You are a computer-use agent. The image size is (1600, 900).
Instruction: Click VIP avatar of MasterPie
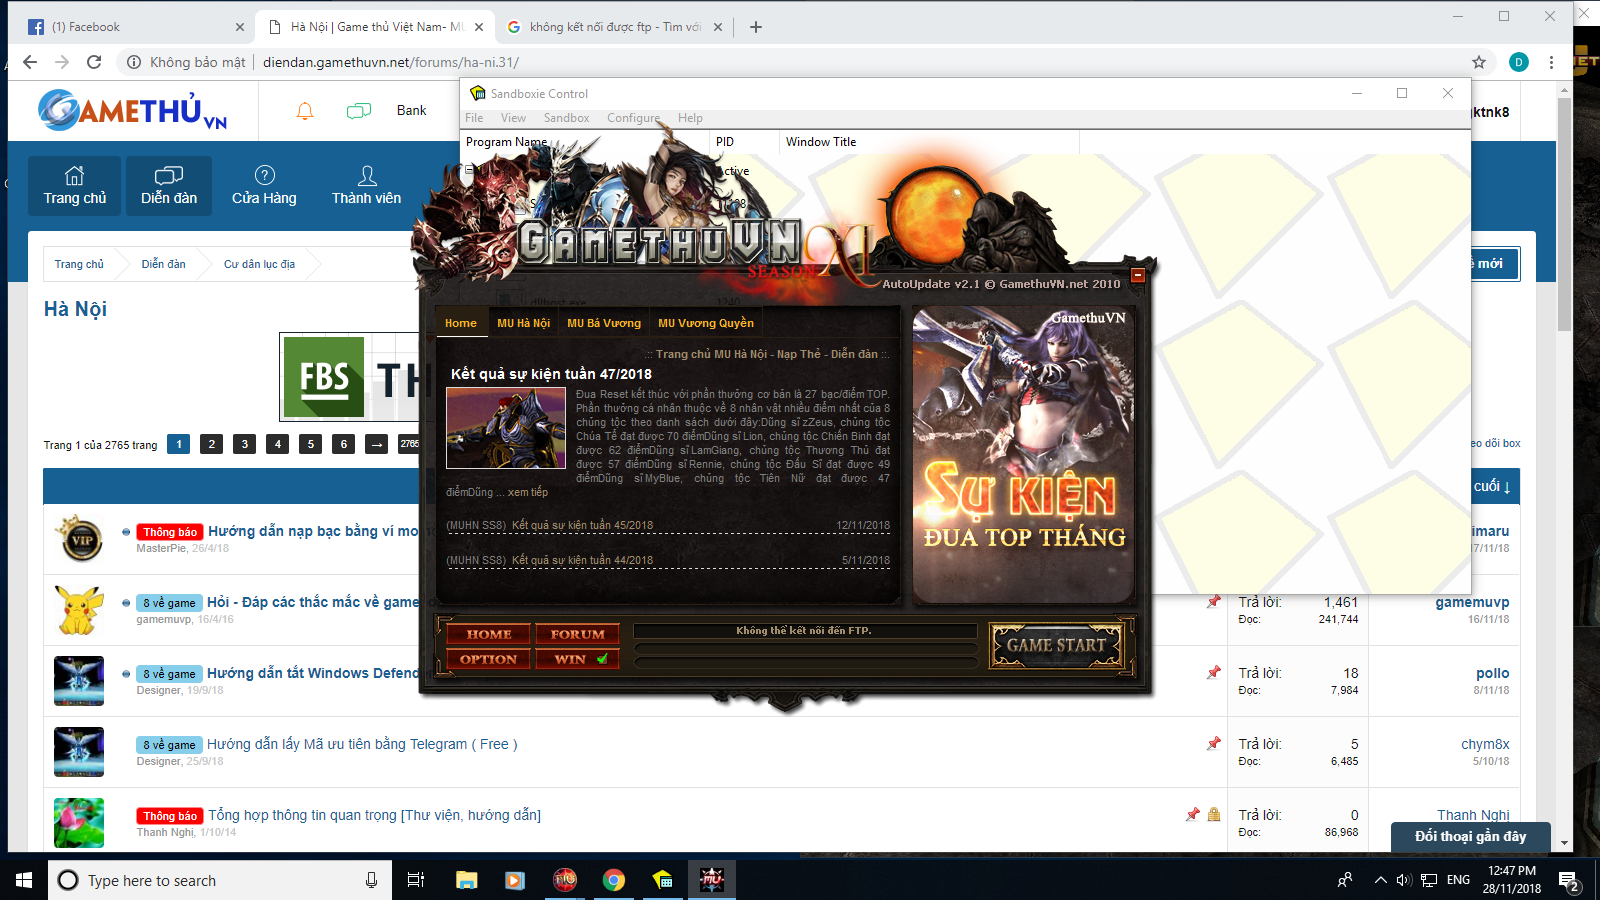coord(79,539)
